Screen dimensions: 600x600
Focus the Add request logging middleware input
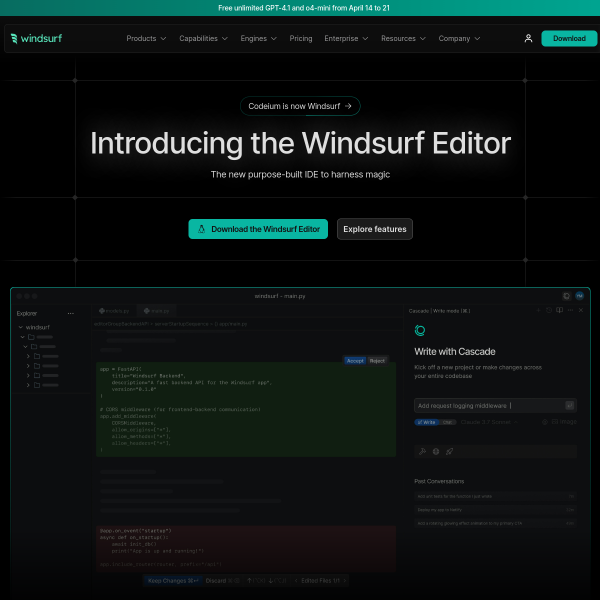click(495, 406)
